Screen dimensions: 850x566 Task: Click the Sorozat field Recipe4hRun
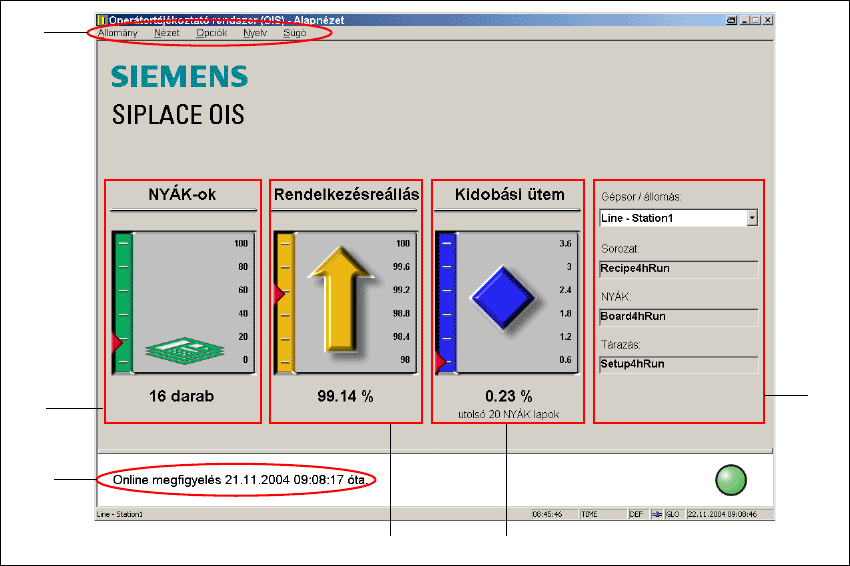[679, 269]
